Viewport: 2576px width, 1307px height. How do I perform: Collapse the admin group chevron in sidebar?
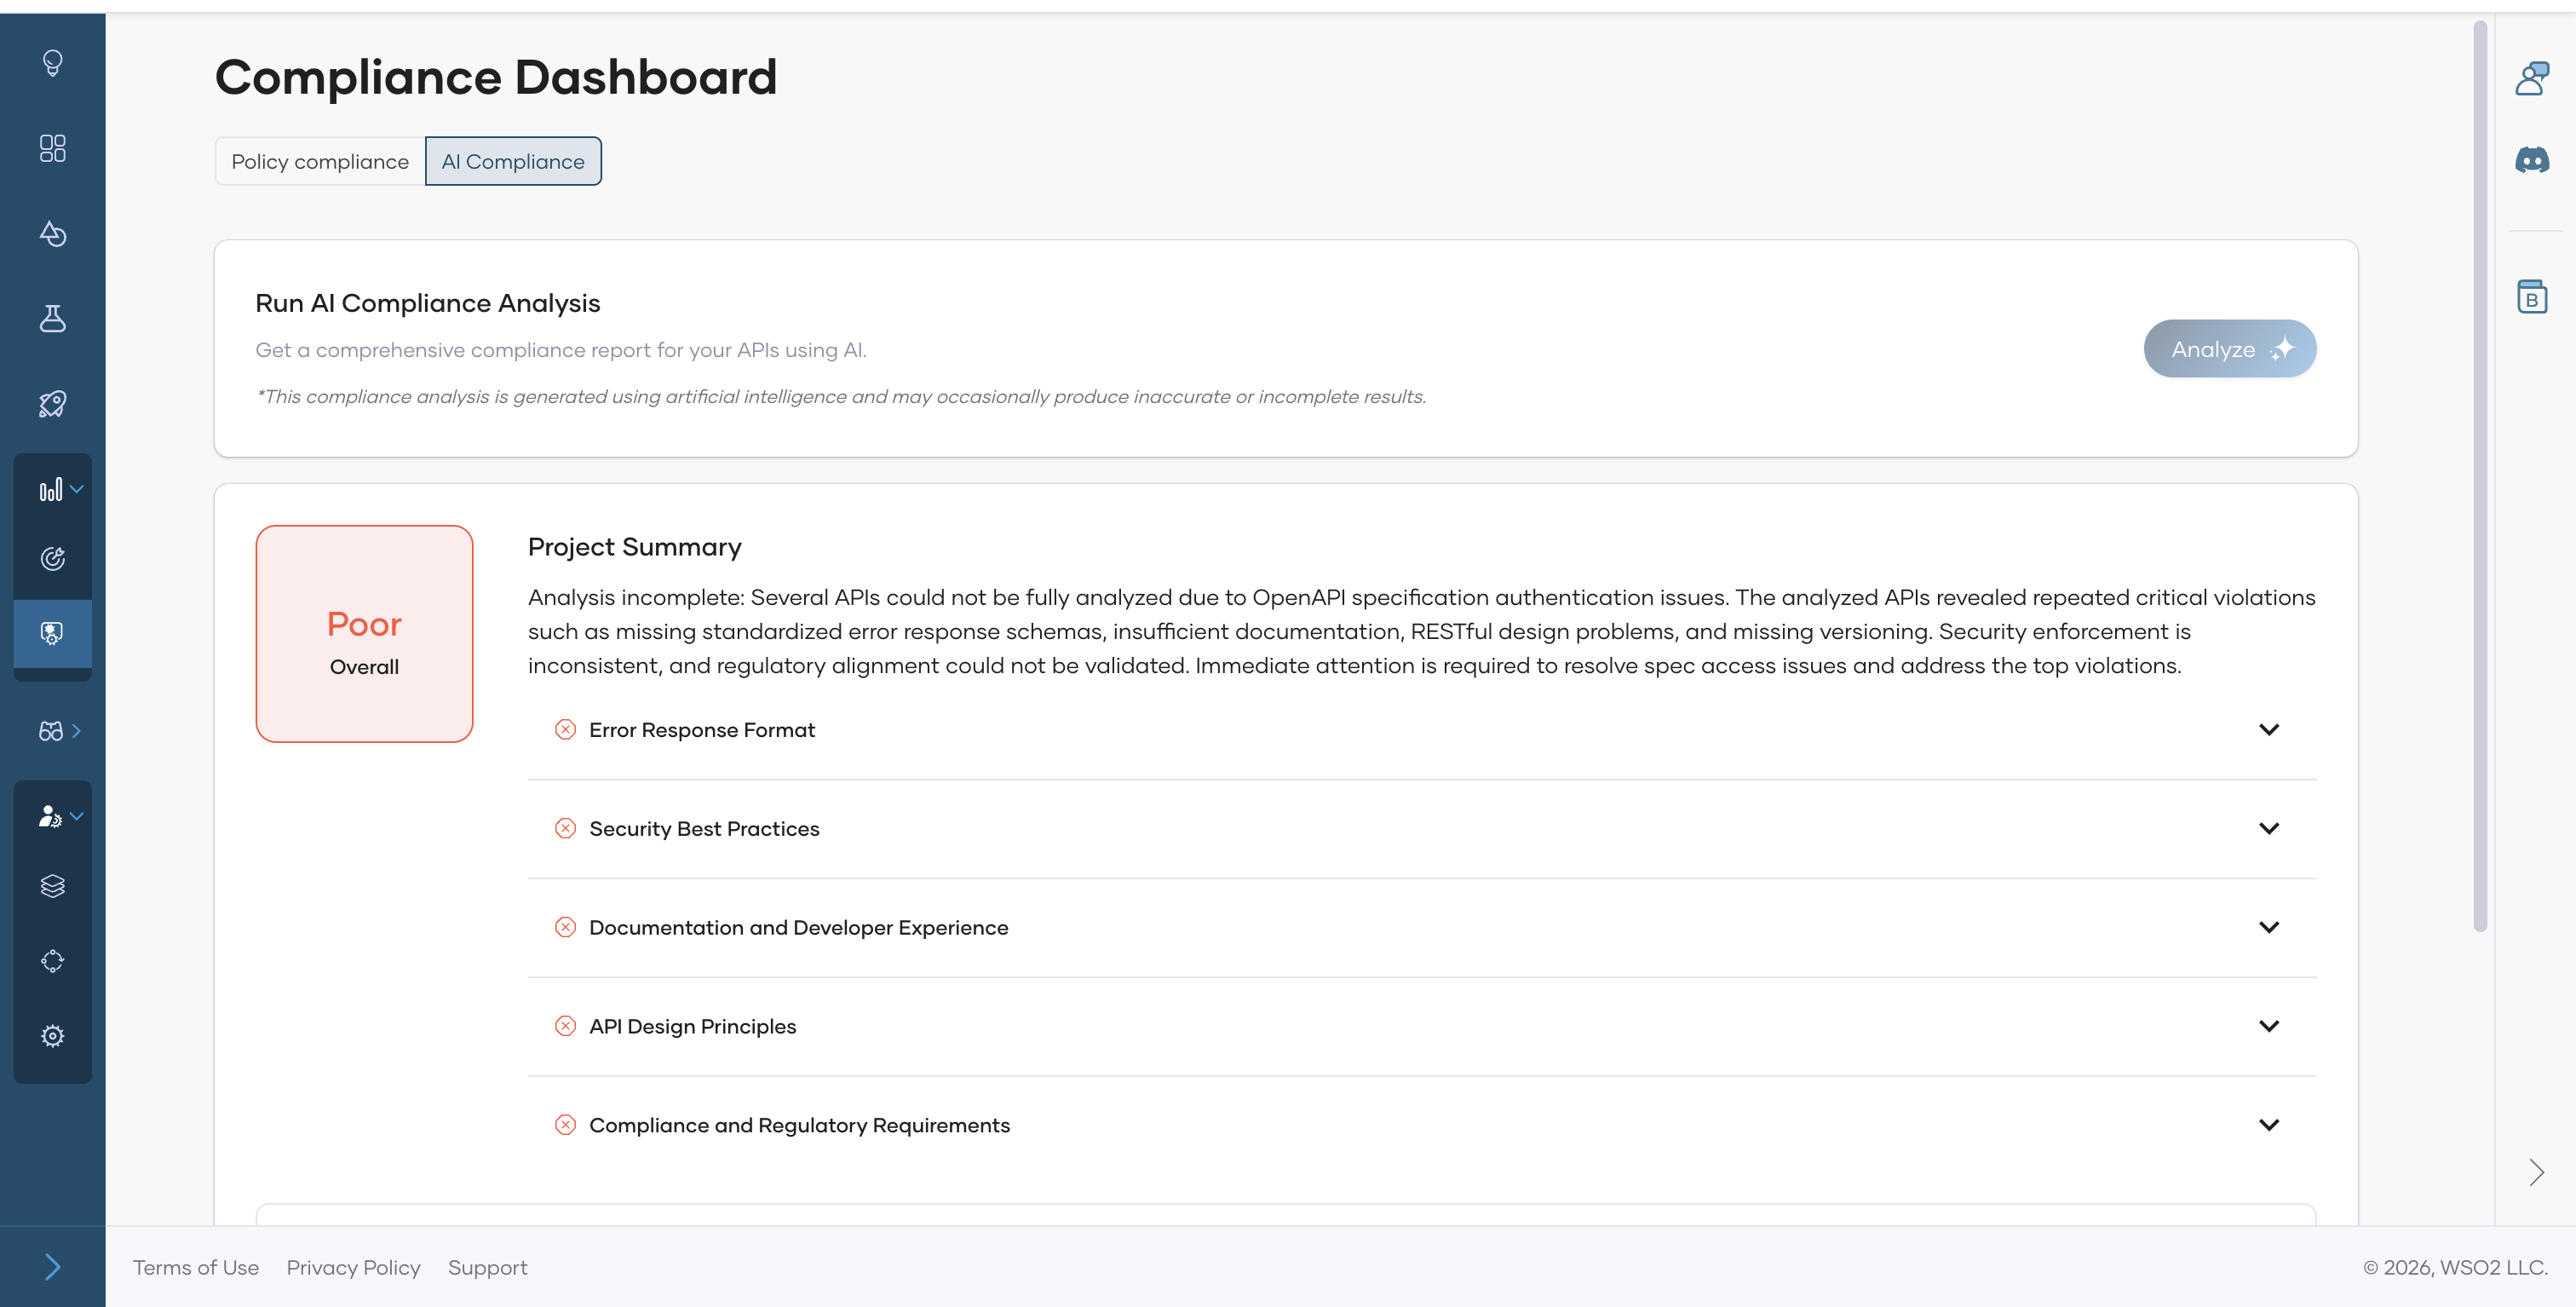pyautogui.click(x=77, y=816)
